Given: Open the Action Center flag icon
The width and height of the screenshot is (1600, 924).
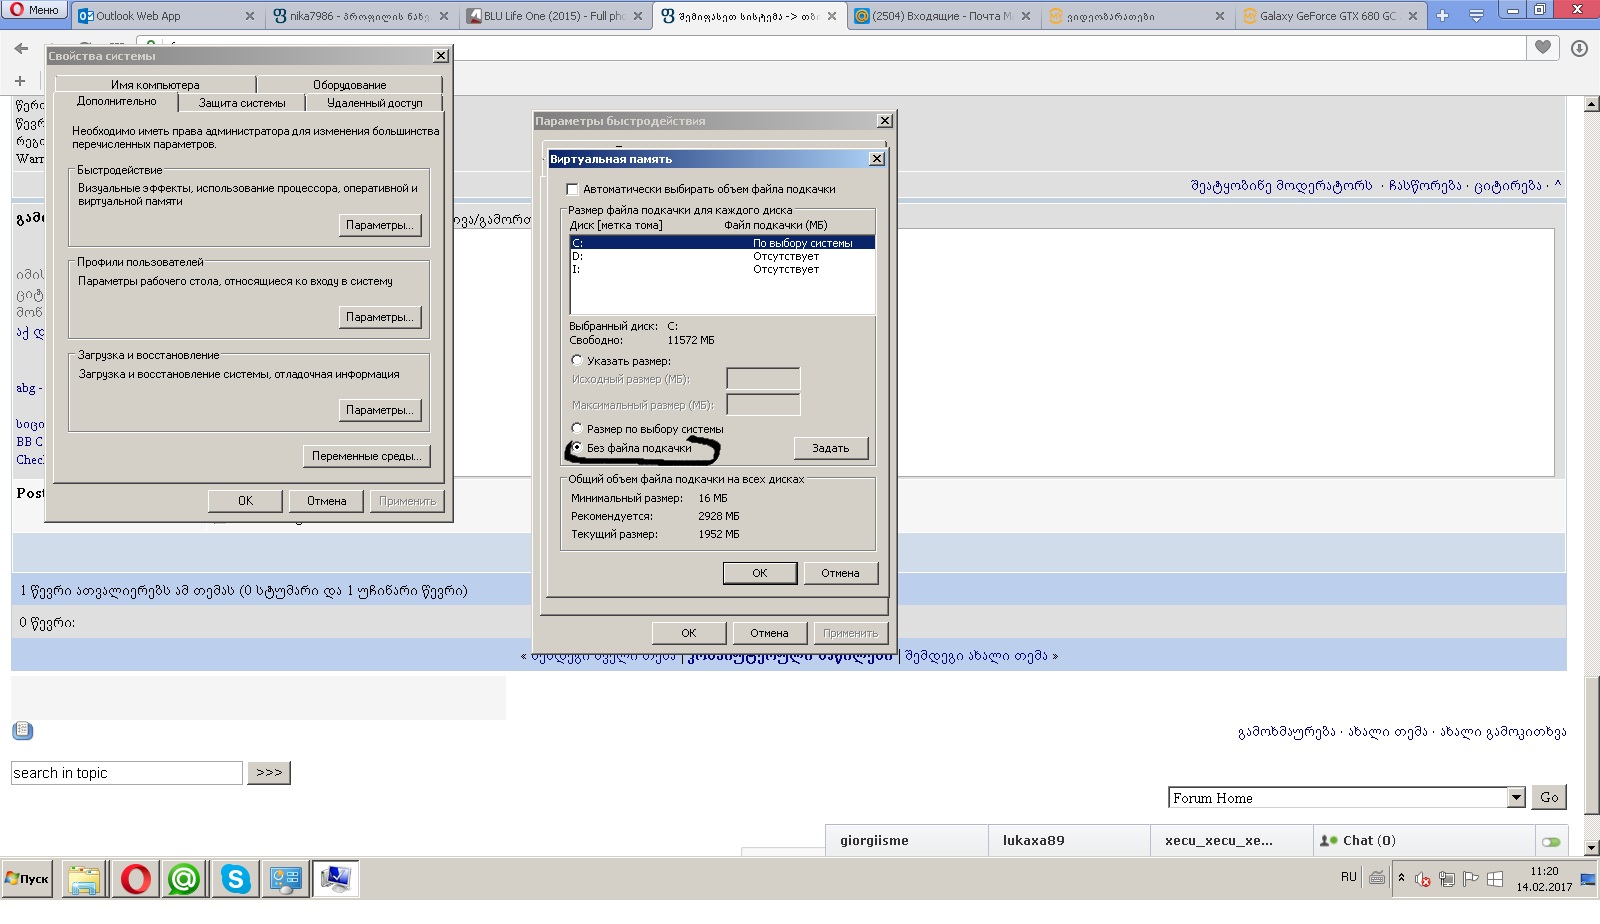Looking at the screenshot, I should pyautogui.click(x=1471, y=879).
